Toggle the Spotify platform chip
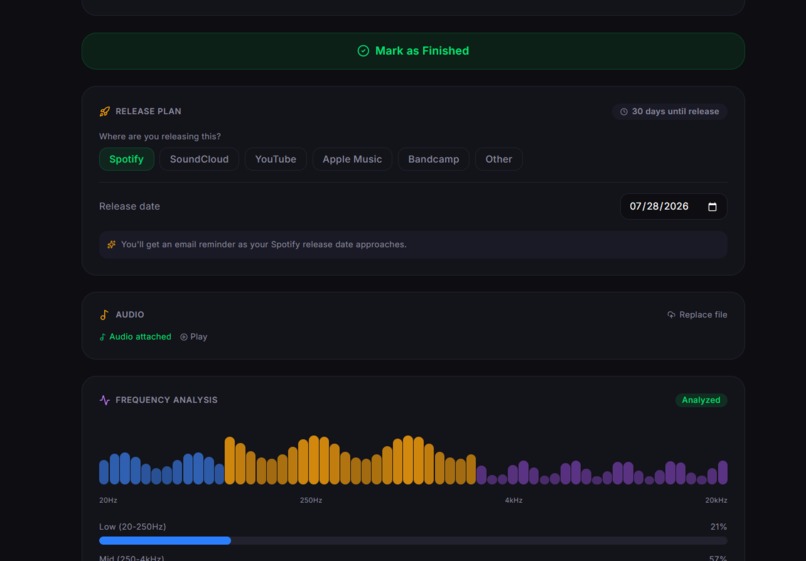 coord(126,159)
